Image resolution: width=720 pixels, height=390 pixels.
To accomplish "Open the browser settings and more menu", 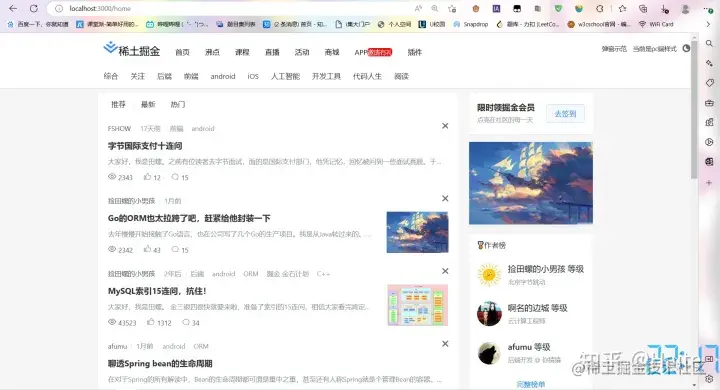I will (708, 8).
